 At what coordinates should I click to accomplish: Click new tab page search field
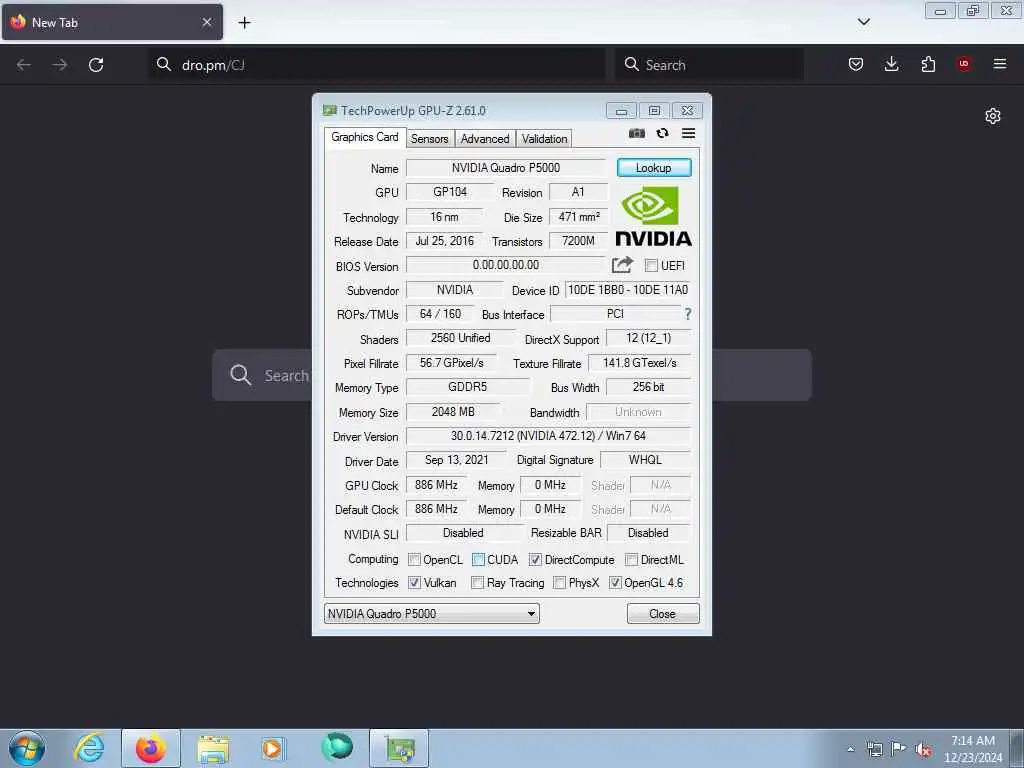point(511,375)
